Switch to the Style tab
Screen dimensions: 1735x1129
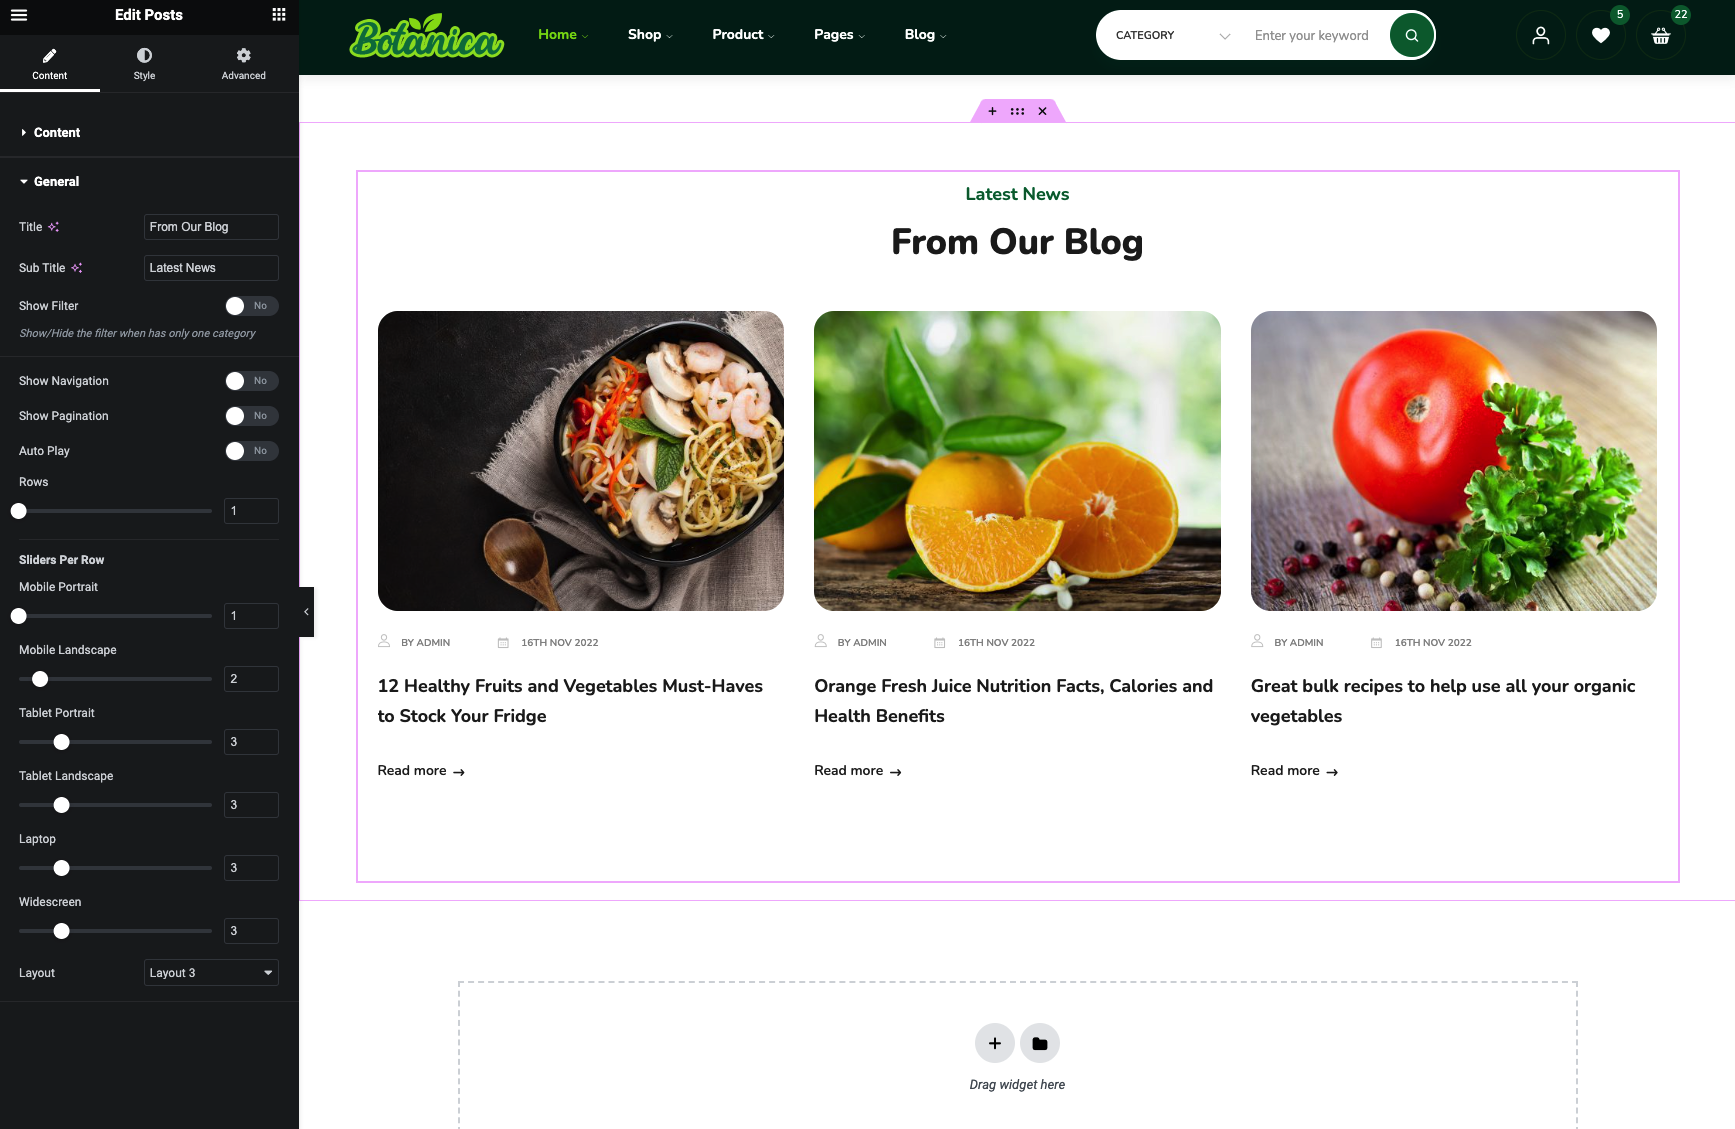(x=145, y=63)
